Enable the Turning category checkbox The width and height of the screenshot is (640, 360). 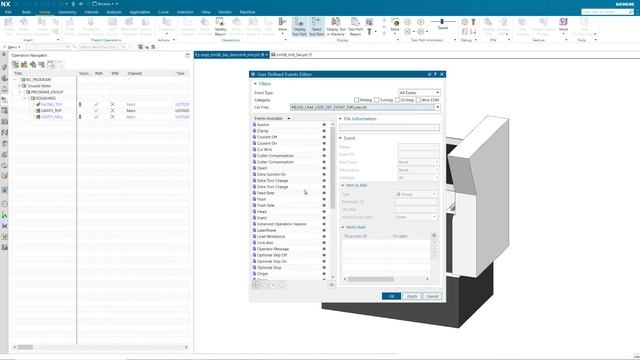pos(376,100)
